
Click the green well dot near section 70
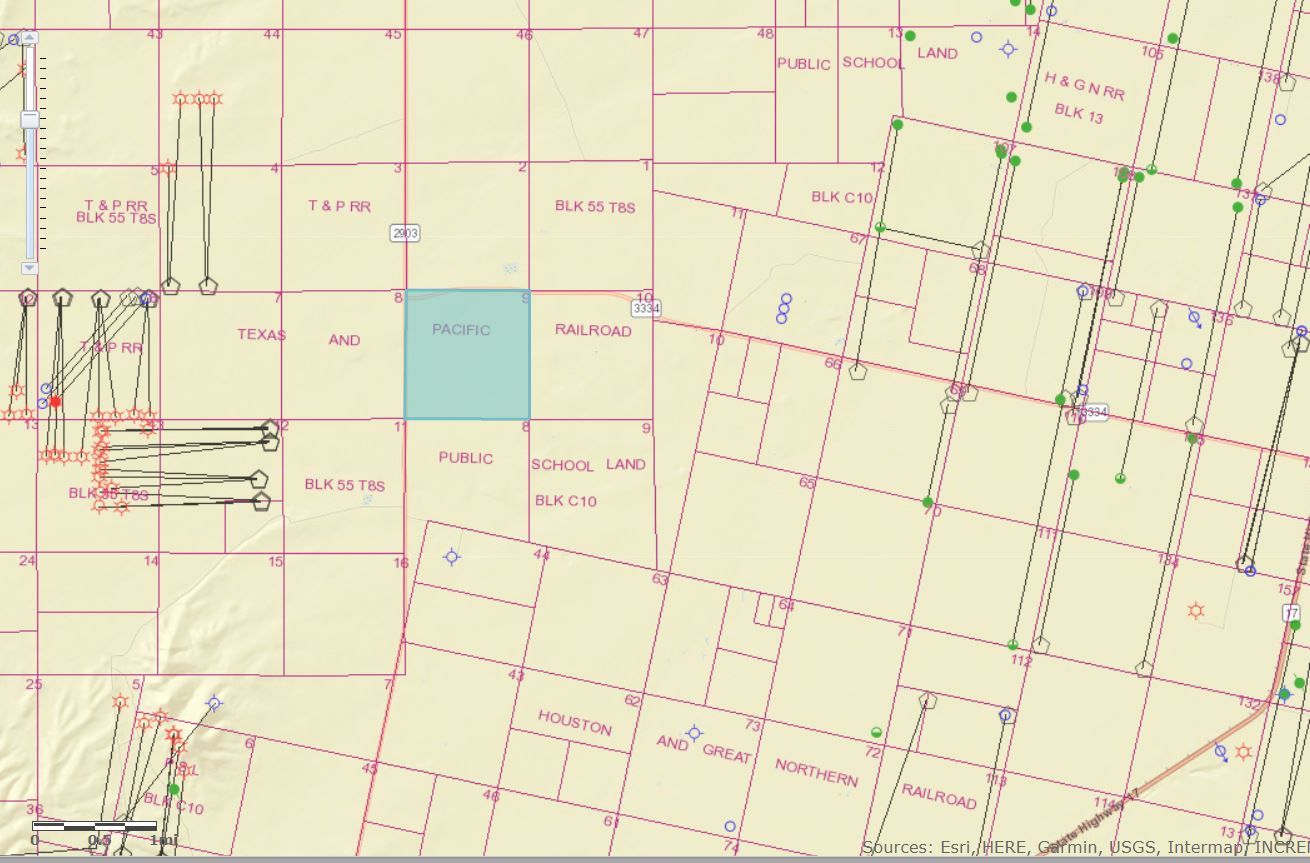click(928, 502)
